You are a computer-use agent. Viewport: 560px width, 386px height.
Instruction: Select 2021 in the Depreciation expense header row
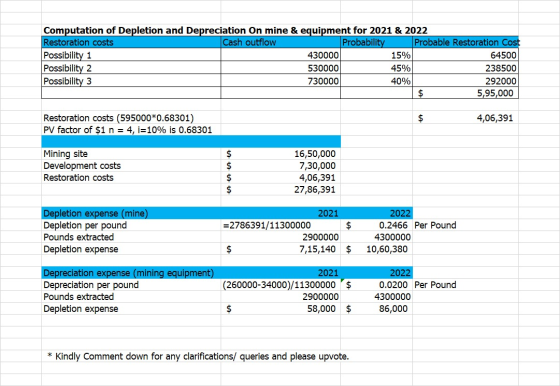pos(328,273)
